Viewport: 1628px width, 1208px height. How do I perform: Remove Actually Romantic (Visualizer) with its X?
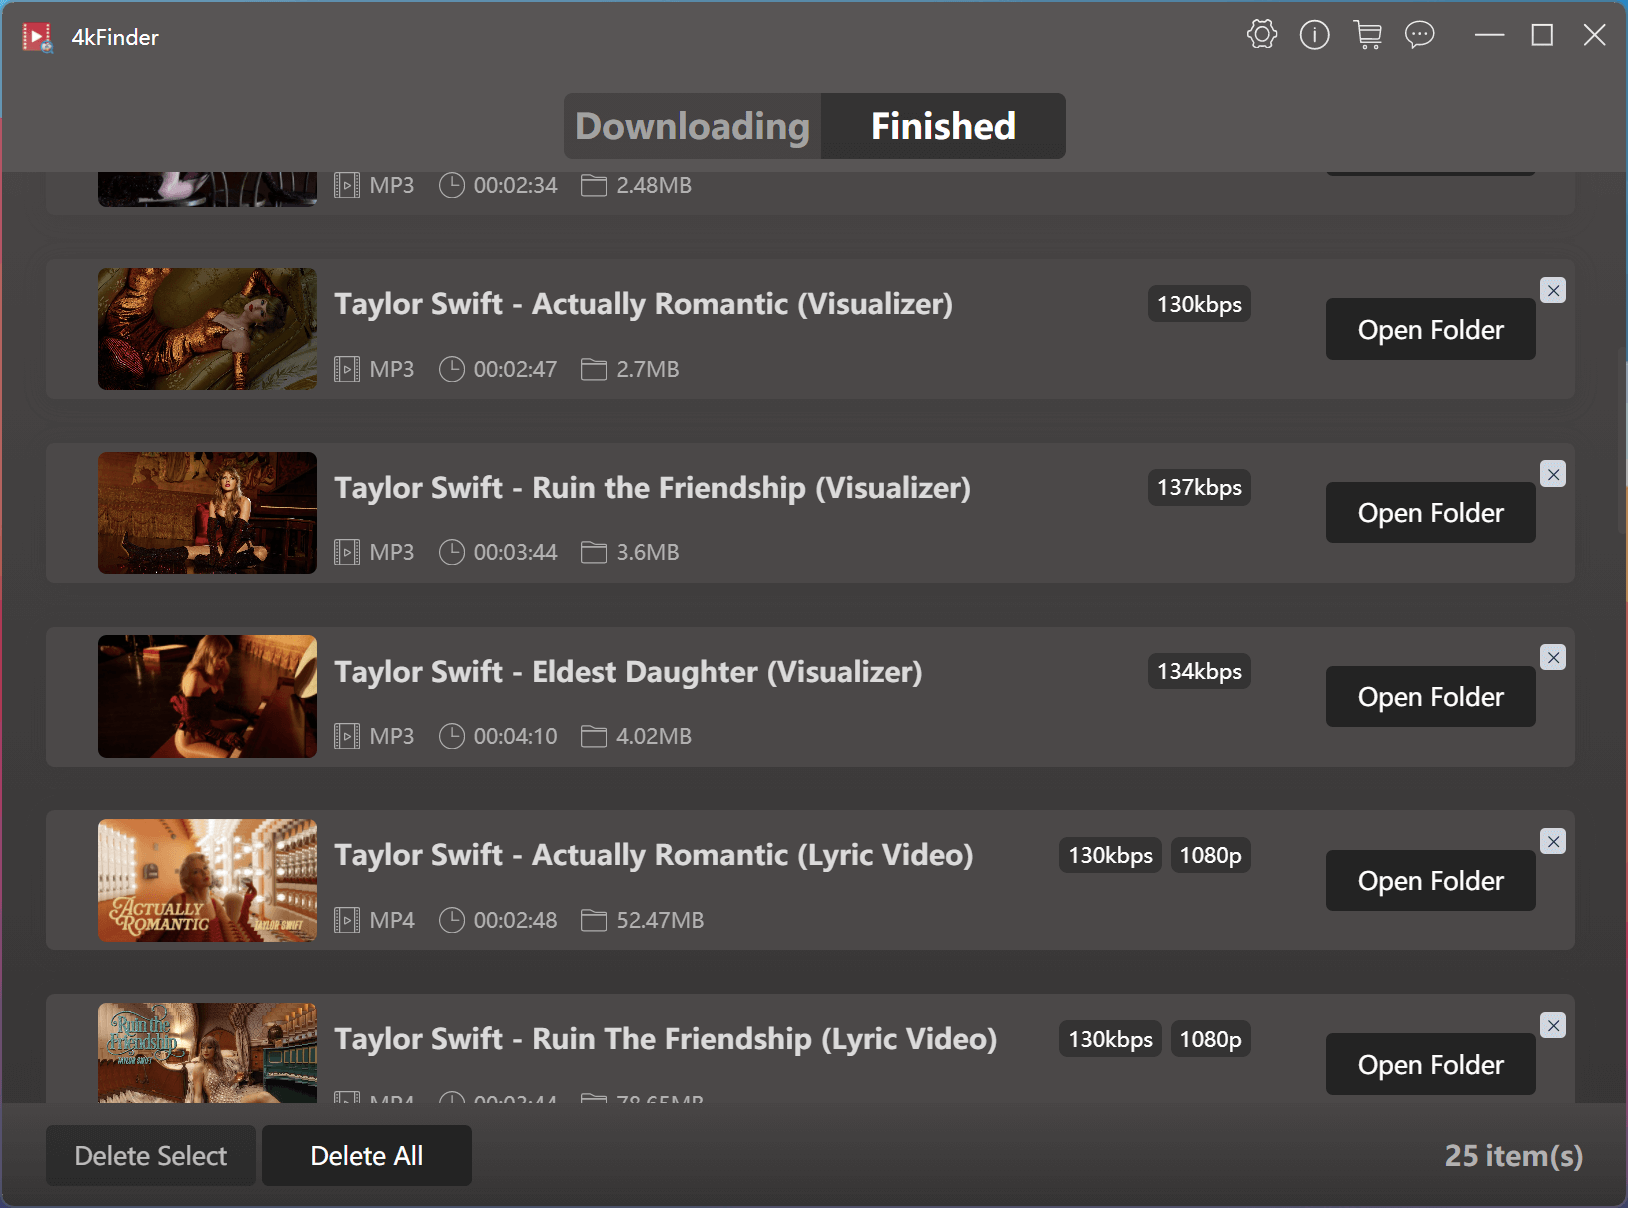tap(1553, 290)
